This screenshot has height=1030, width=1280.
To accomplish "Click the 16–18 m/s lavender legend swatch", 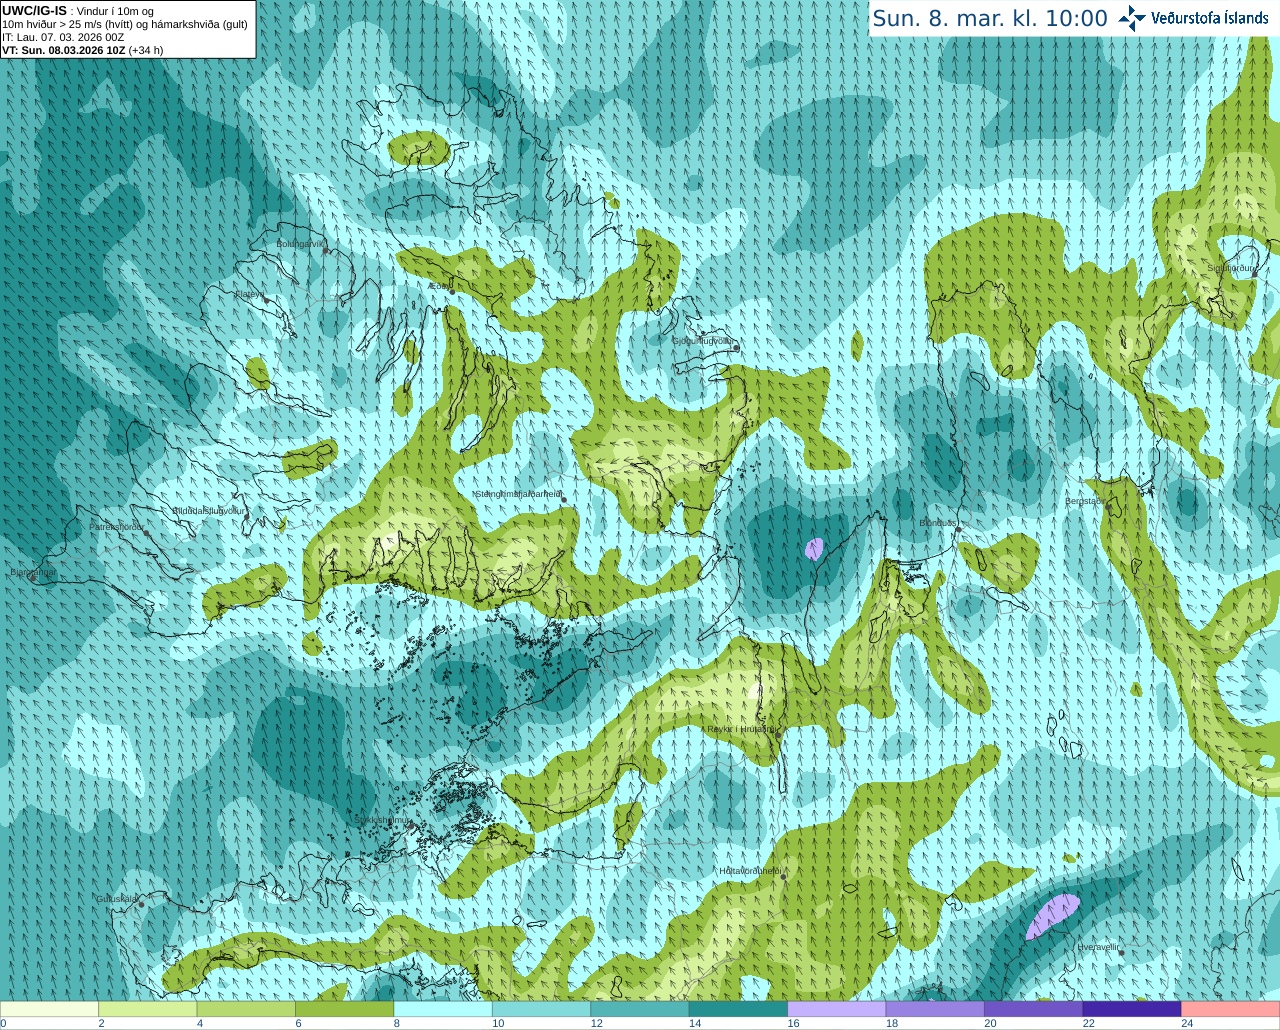I will pyautogui.click(x=837, y=1009).
